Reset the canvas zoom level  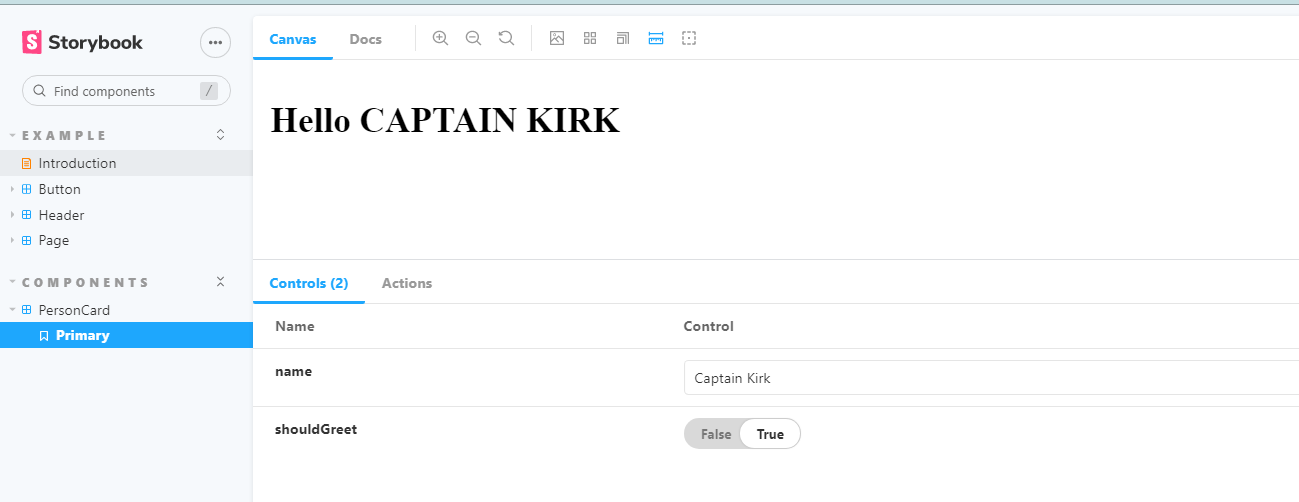(x=506, y=38)
